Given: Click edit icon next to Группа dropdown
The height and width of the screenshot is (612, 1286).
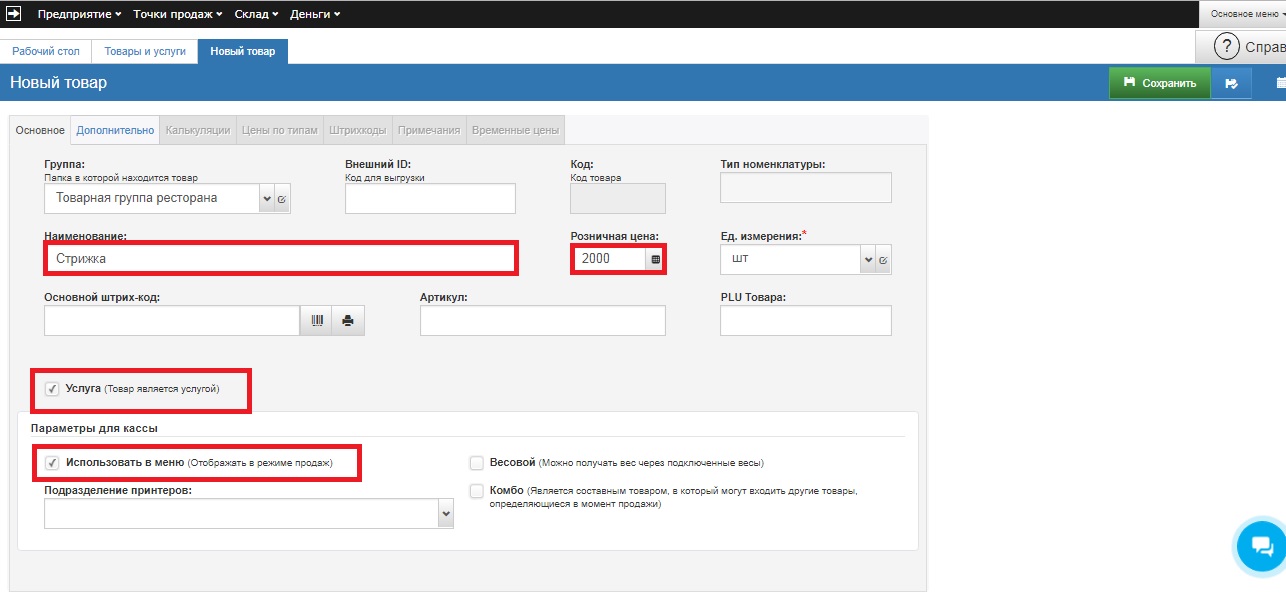Looking at the screenshot, I should point(282,199).
